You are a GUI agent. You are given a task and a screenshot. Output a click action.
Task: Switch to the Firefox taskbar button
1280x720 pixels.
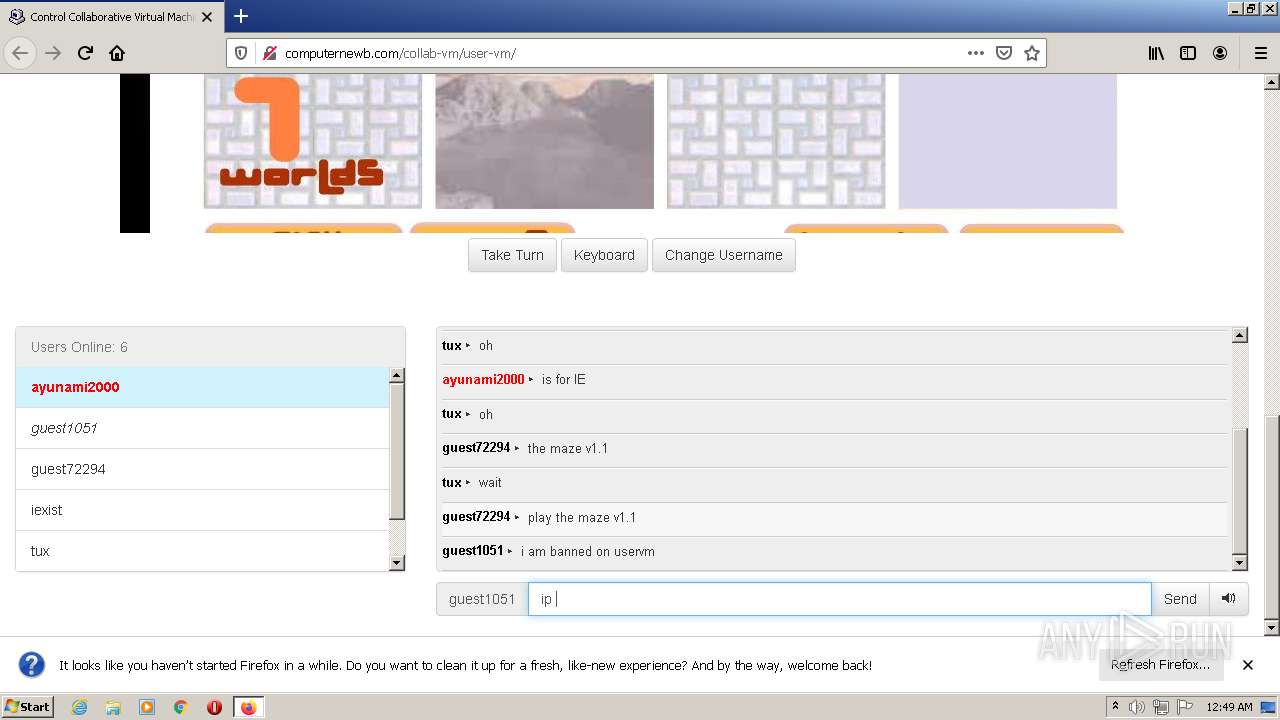(x=248, y=707)
